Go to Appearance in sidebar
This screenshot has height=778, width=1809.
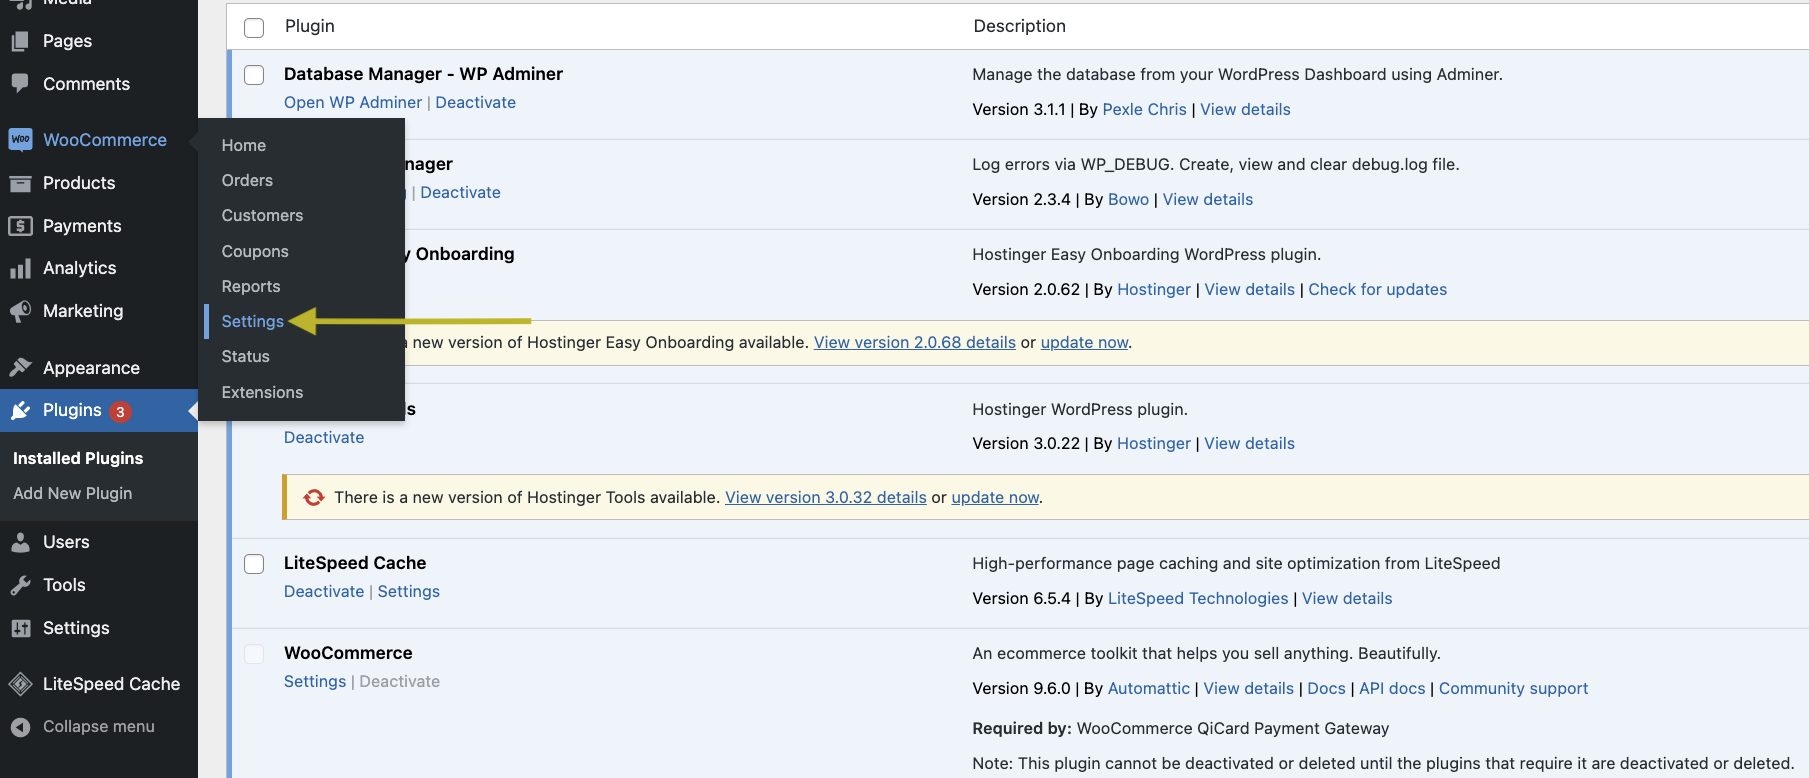[91, 368]
